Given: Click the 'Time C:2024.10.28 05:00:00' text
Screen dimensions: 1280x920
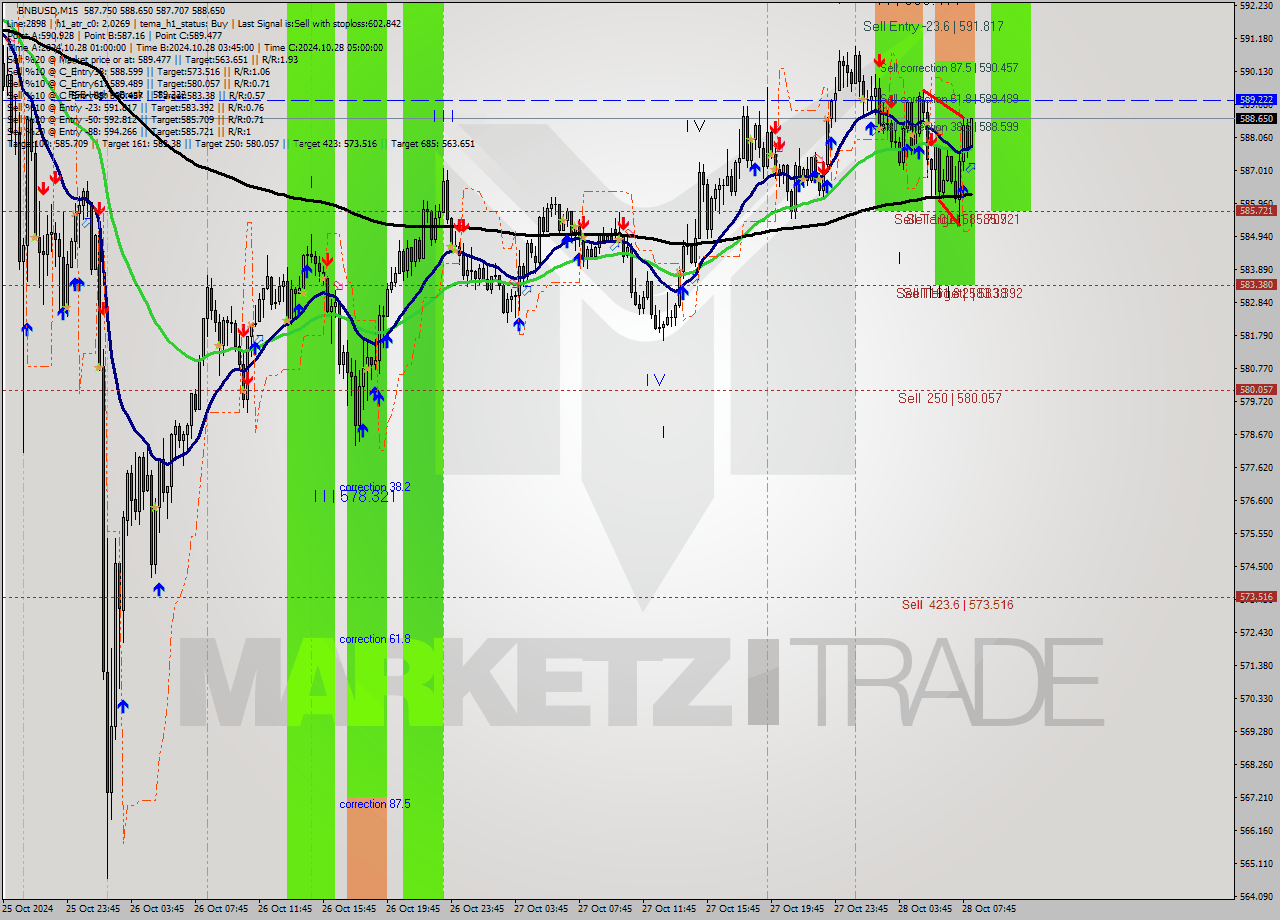Looking at the screenshot, I should click(323, 47).
